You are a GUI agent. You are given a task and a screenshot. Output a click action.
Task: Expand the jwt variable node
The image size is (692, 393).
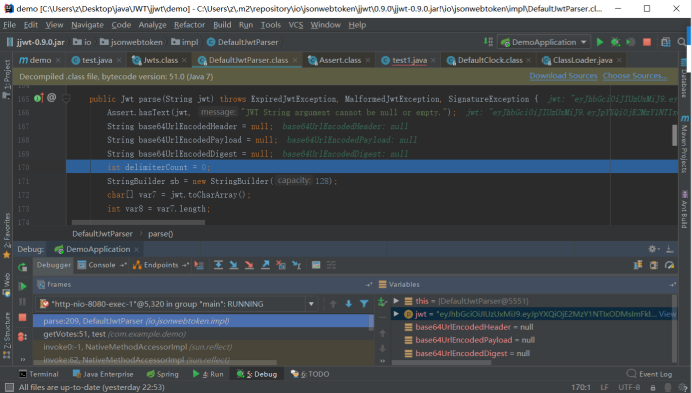[396, 314]
